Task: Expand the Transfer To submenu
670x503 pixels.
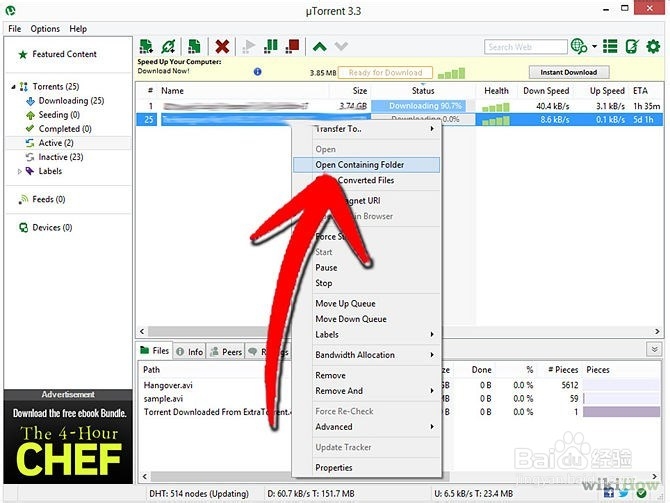Action: tap(432, 129)
